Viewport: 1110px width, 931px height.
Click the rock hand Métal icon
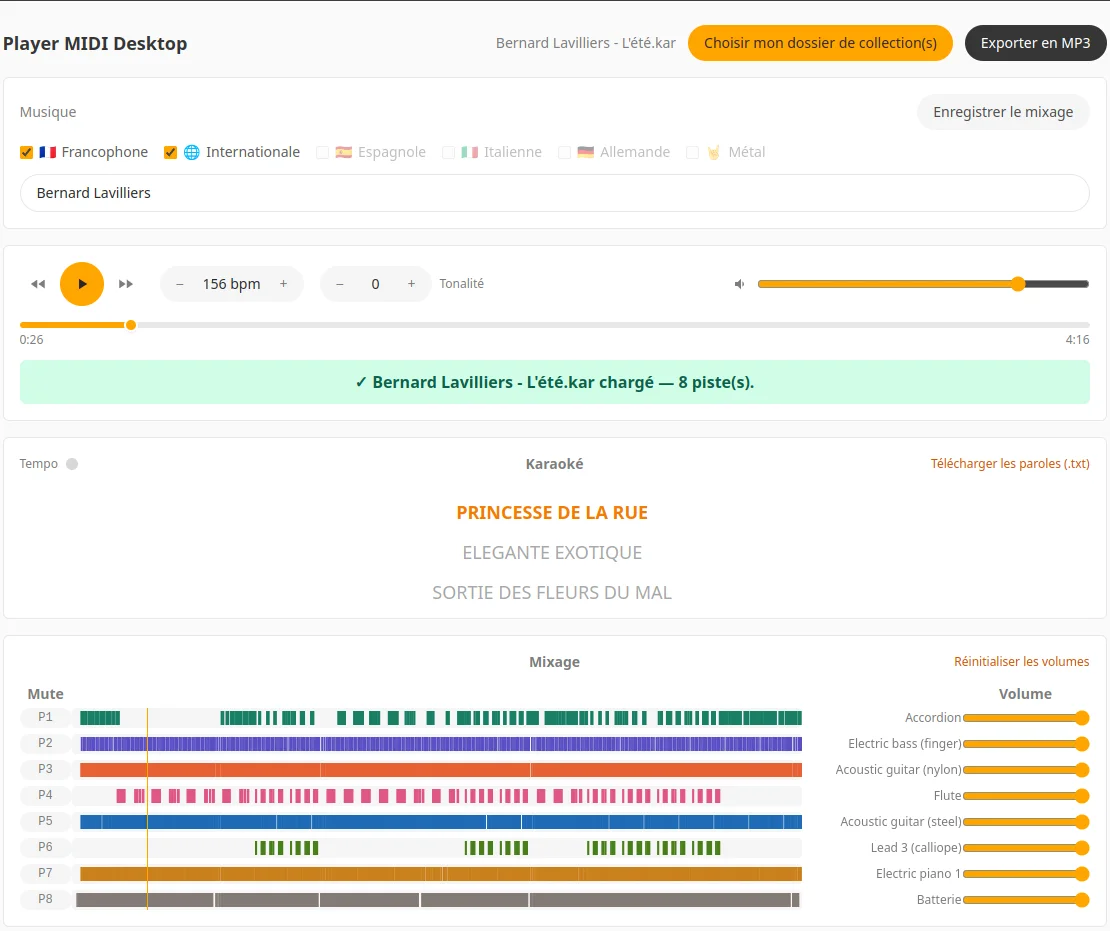(714, 152)
